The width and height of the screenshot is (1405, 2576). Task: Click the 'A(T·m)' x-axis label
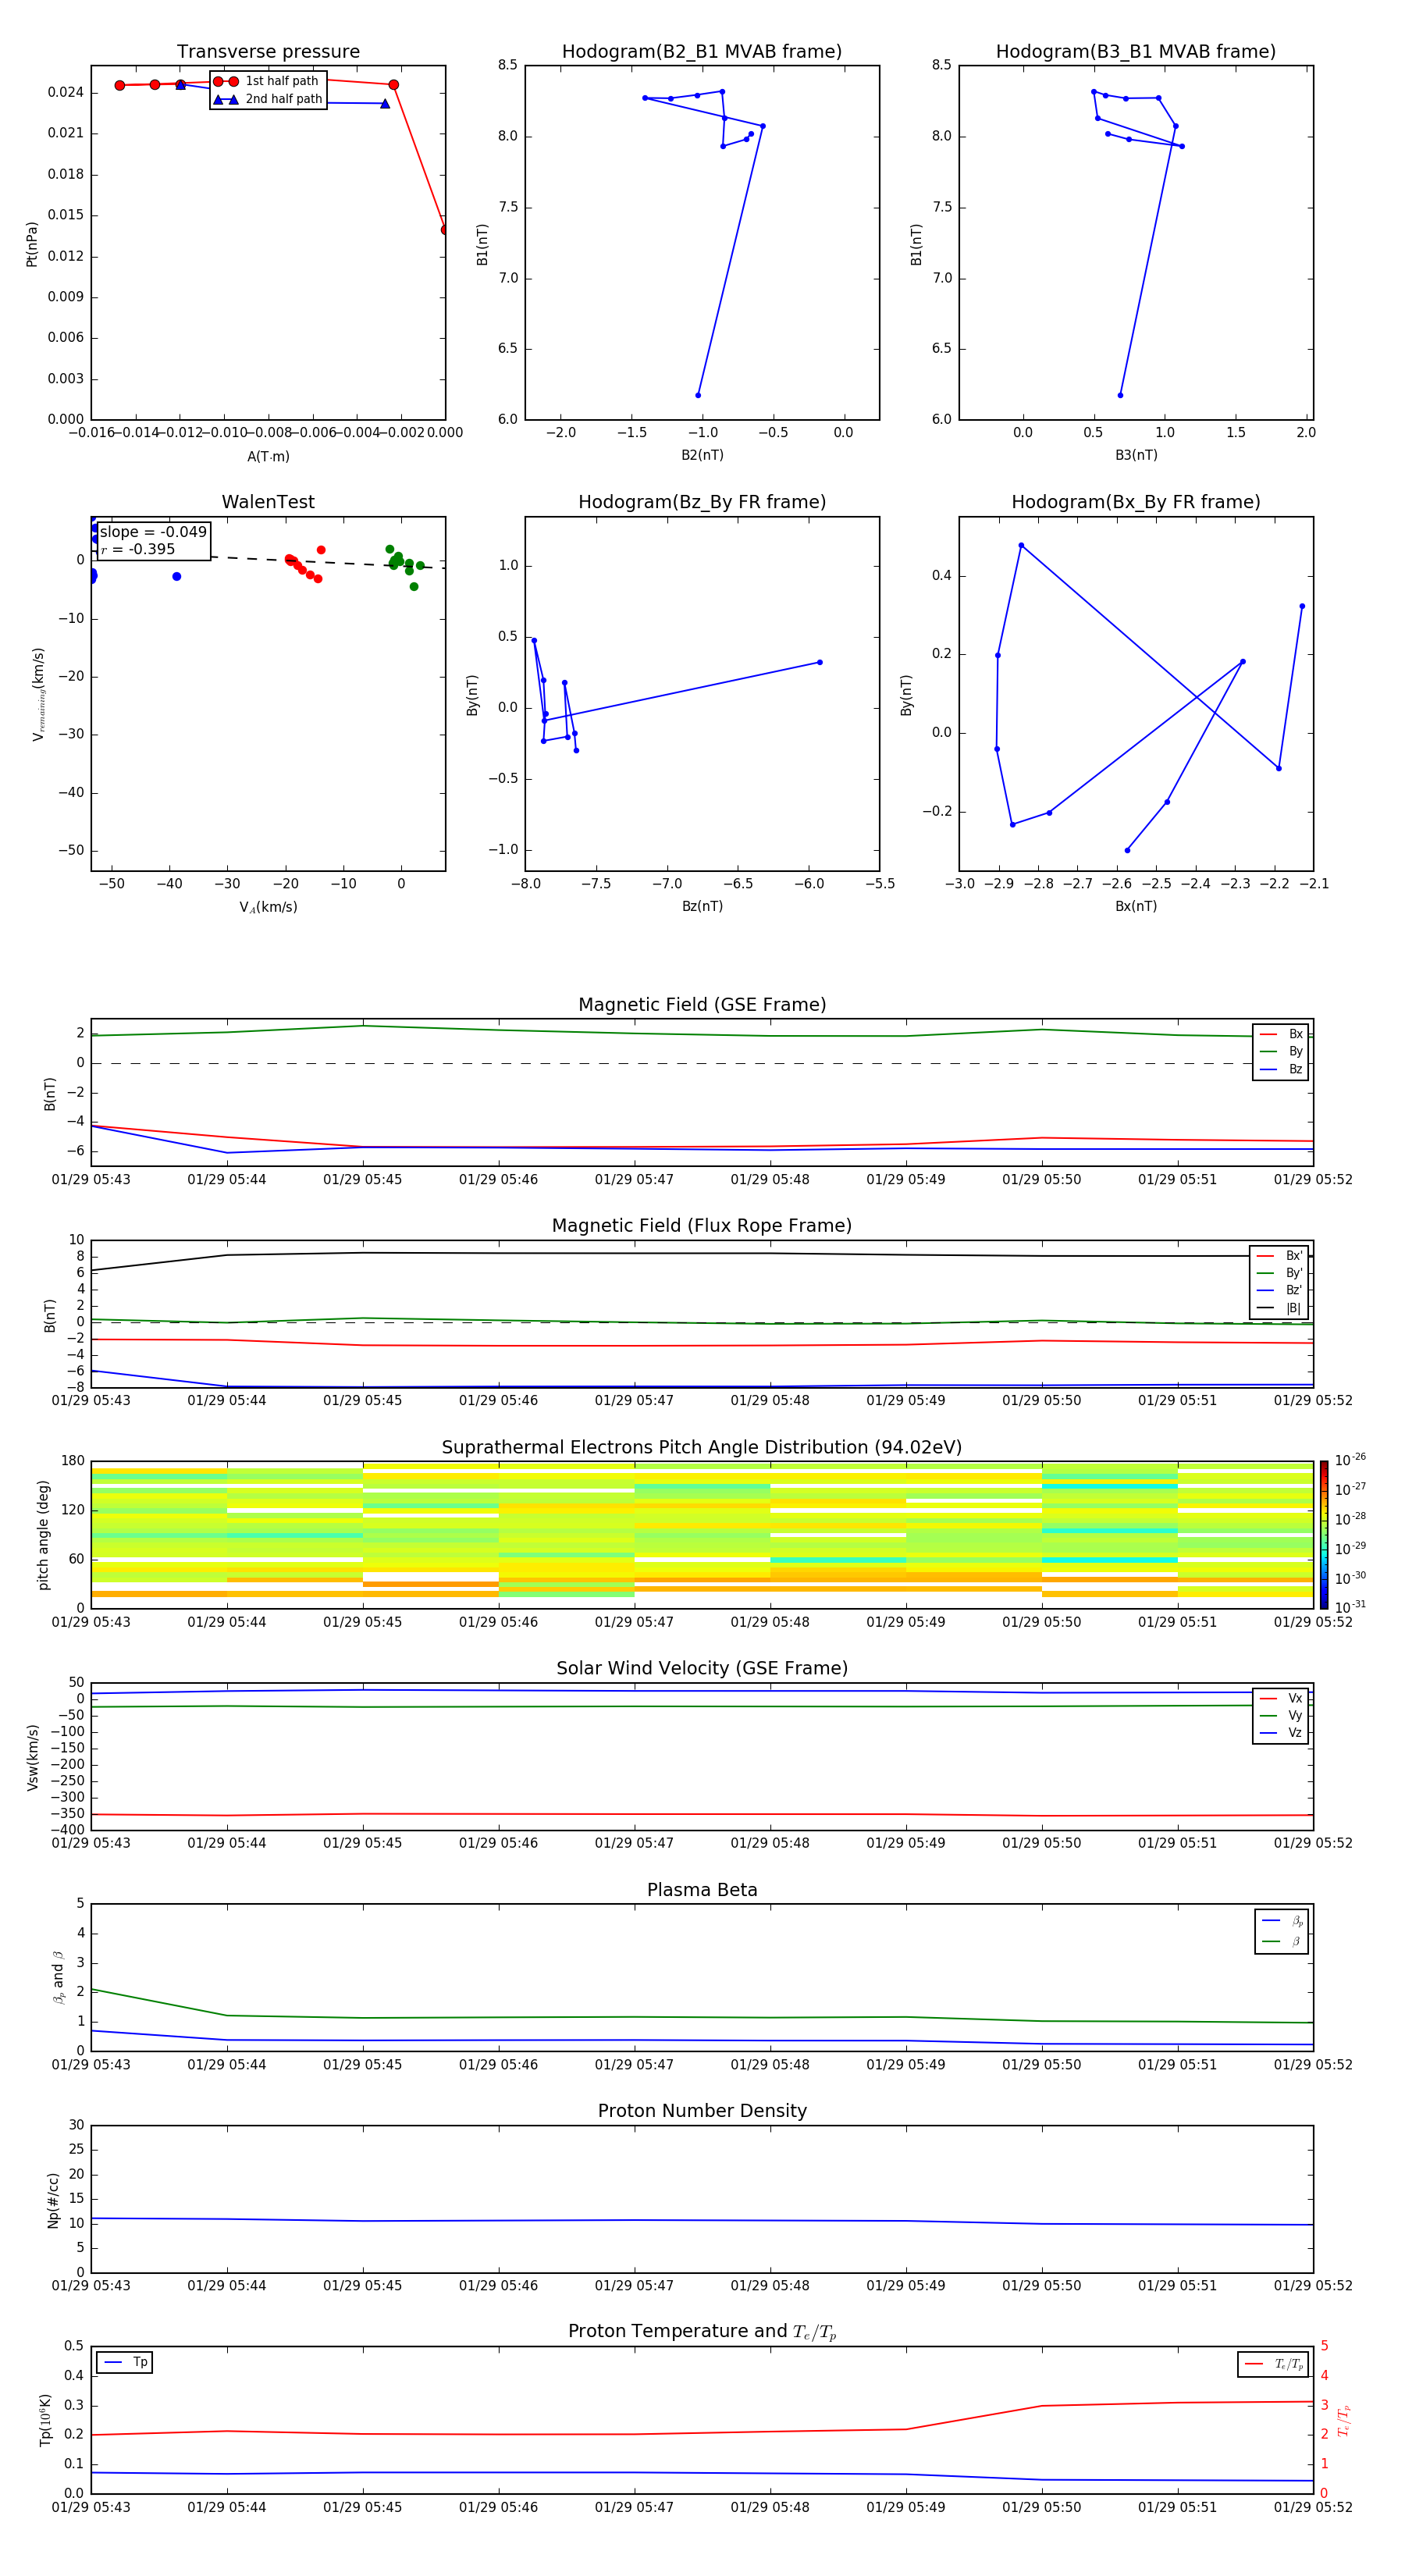268,457
